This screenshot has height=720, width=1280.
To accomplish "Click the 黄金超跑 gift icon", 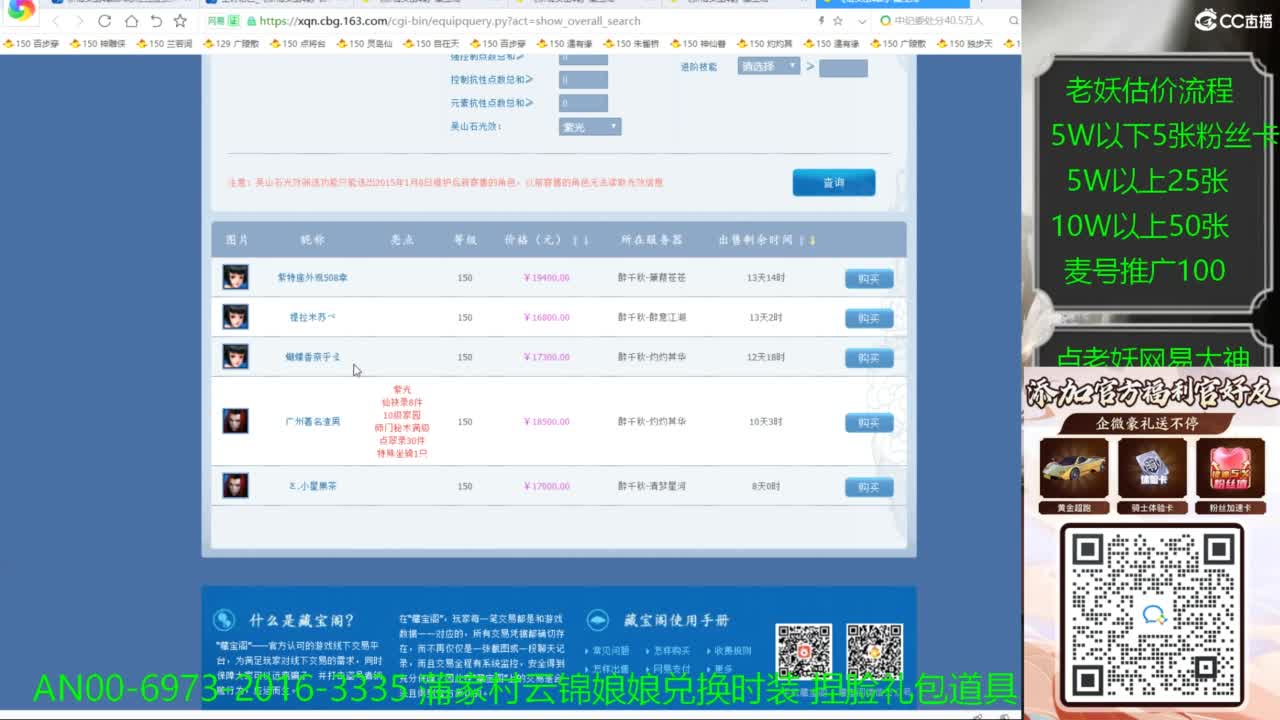I will click(1073, 469).
